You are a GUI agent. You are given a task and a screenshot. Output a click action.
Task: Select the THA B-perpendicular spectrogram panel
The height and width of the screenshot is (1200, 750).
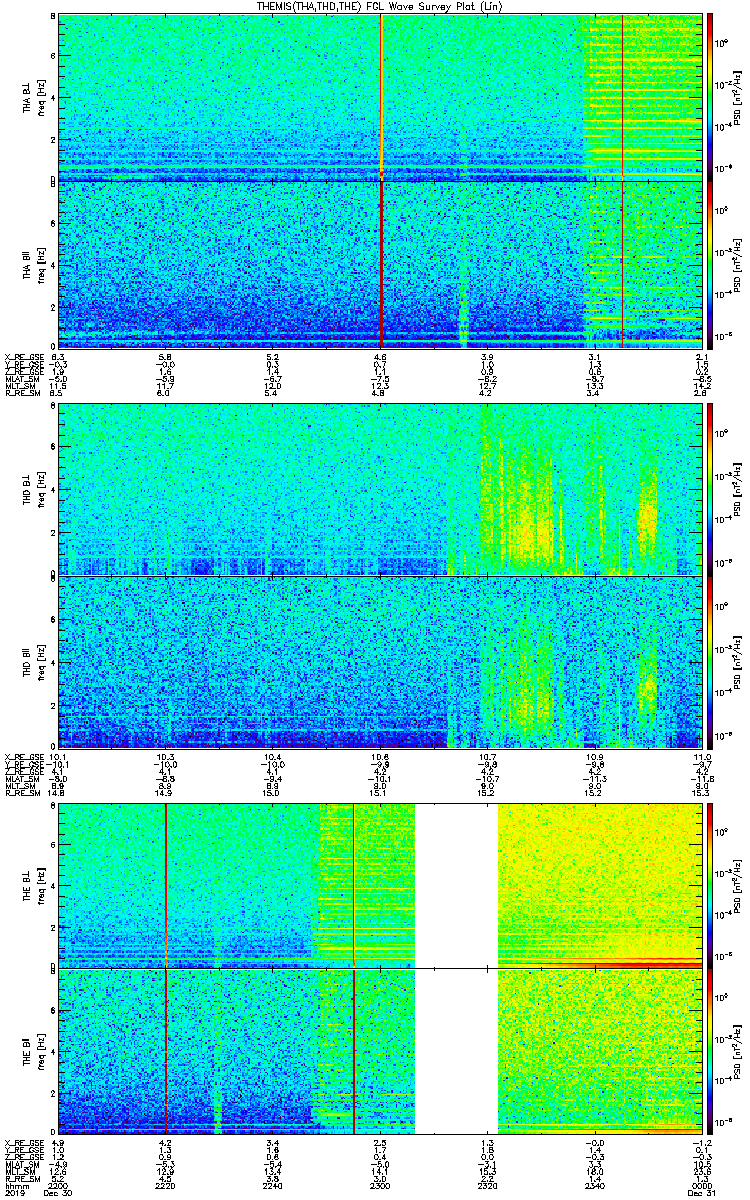[x=380, y=97]
